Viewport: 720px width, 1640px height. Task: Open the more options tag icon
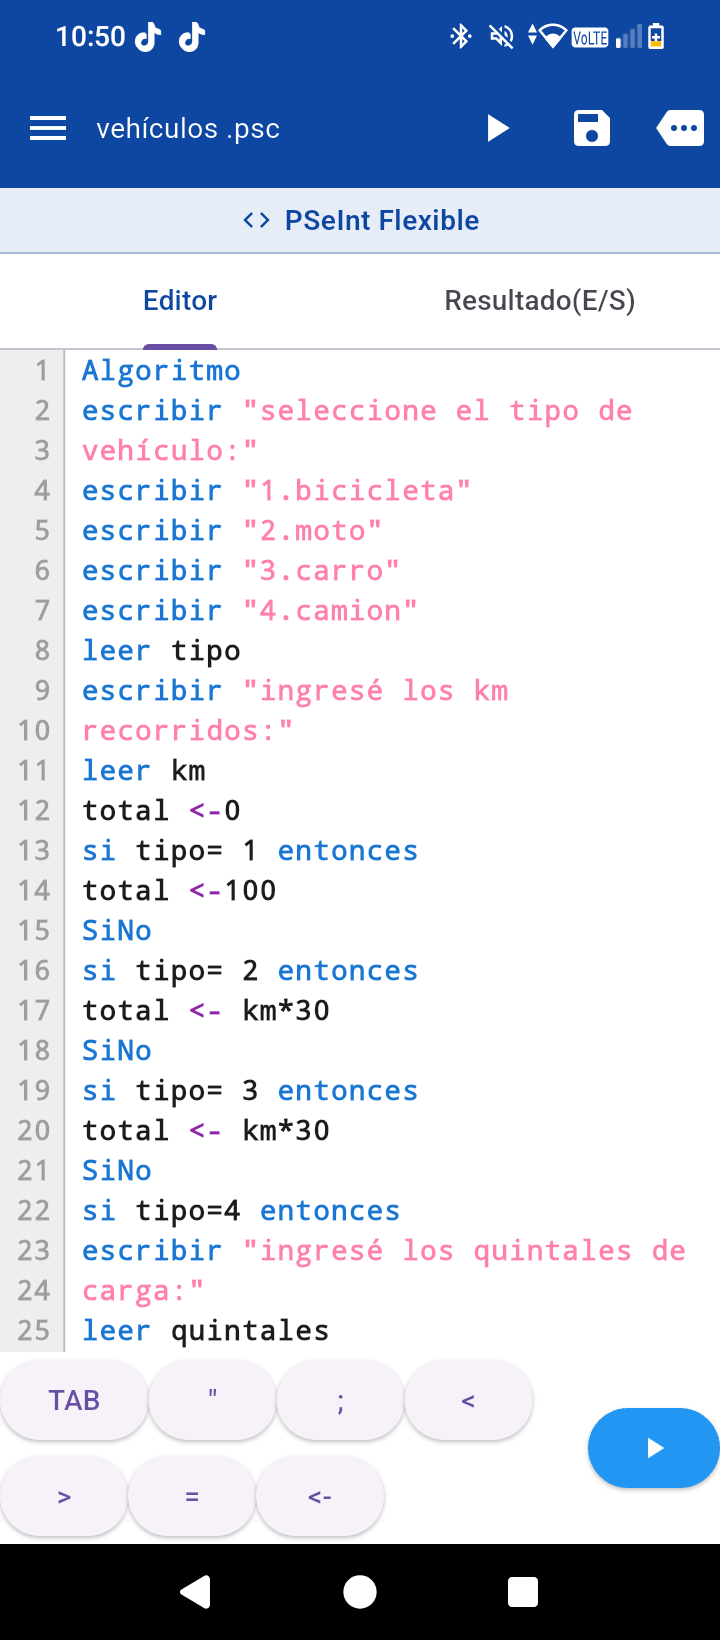(x=681, y=129)
